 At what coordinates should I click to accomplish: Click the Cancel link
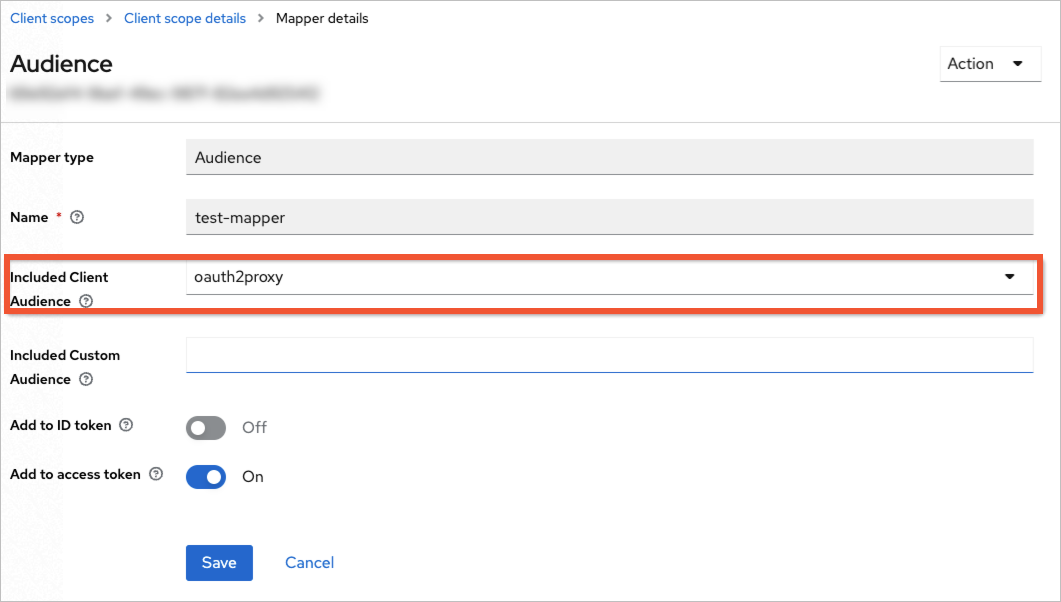[x=309, y=563]
